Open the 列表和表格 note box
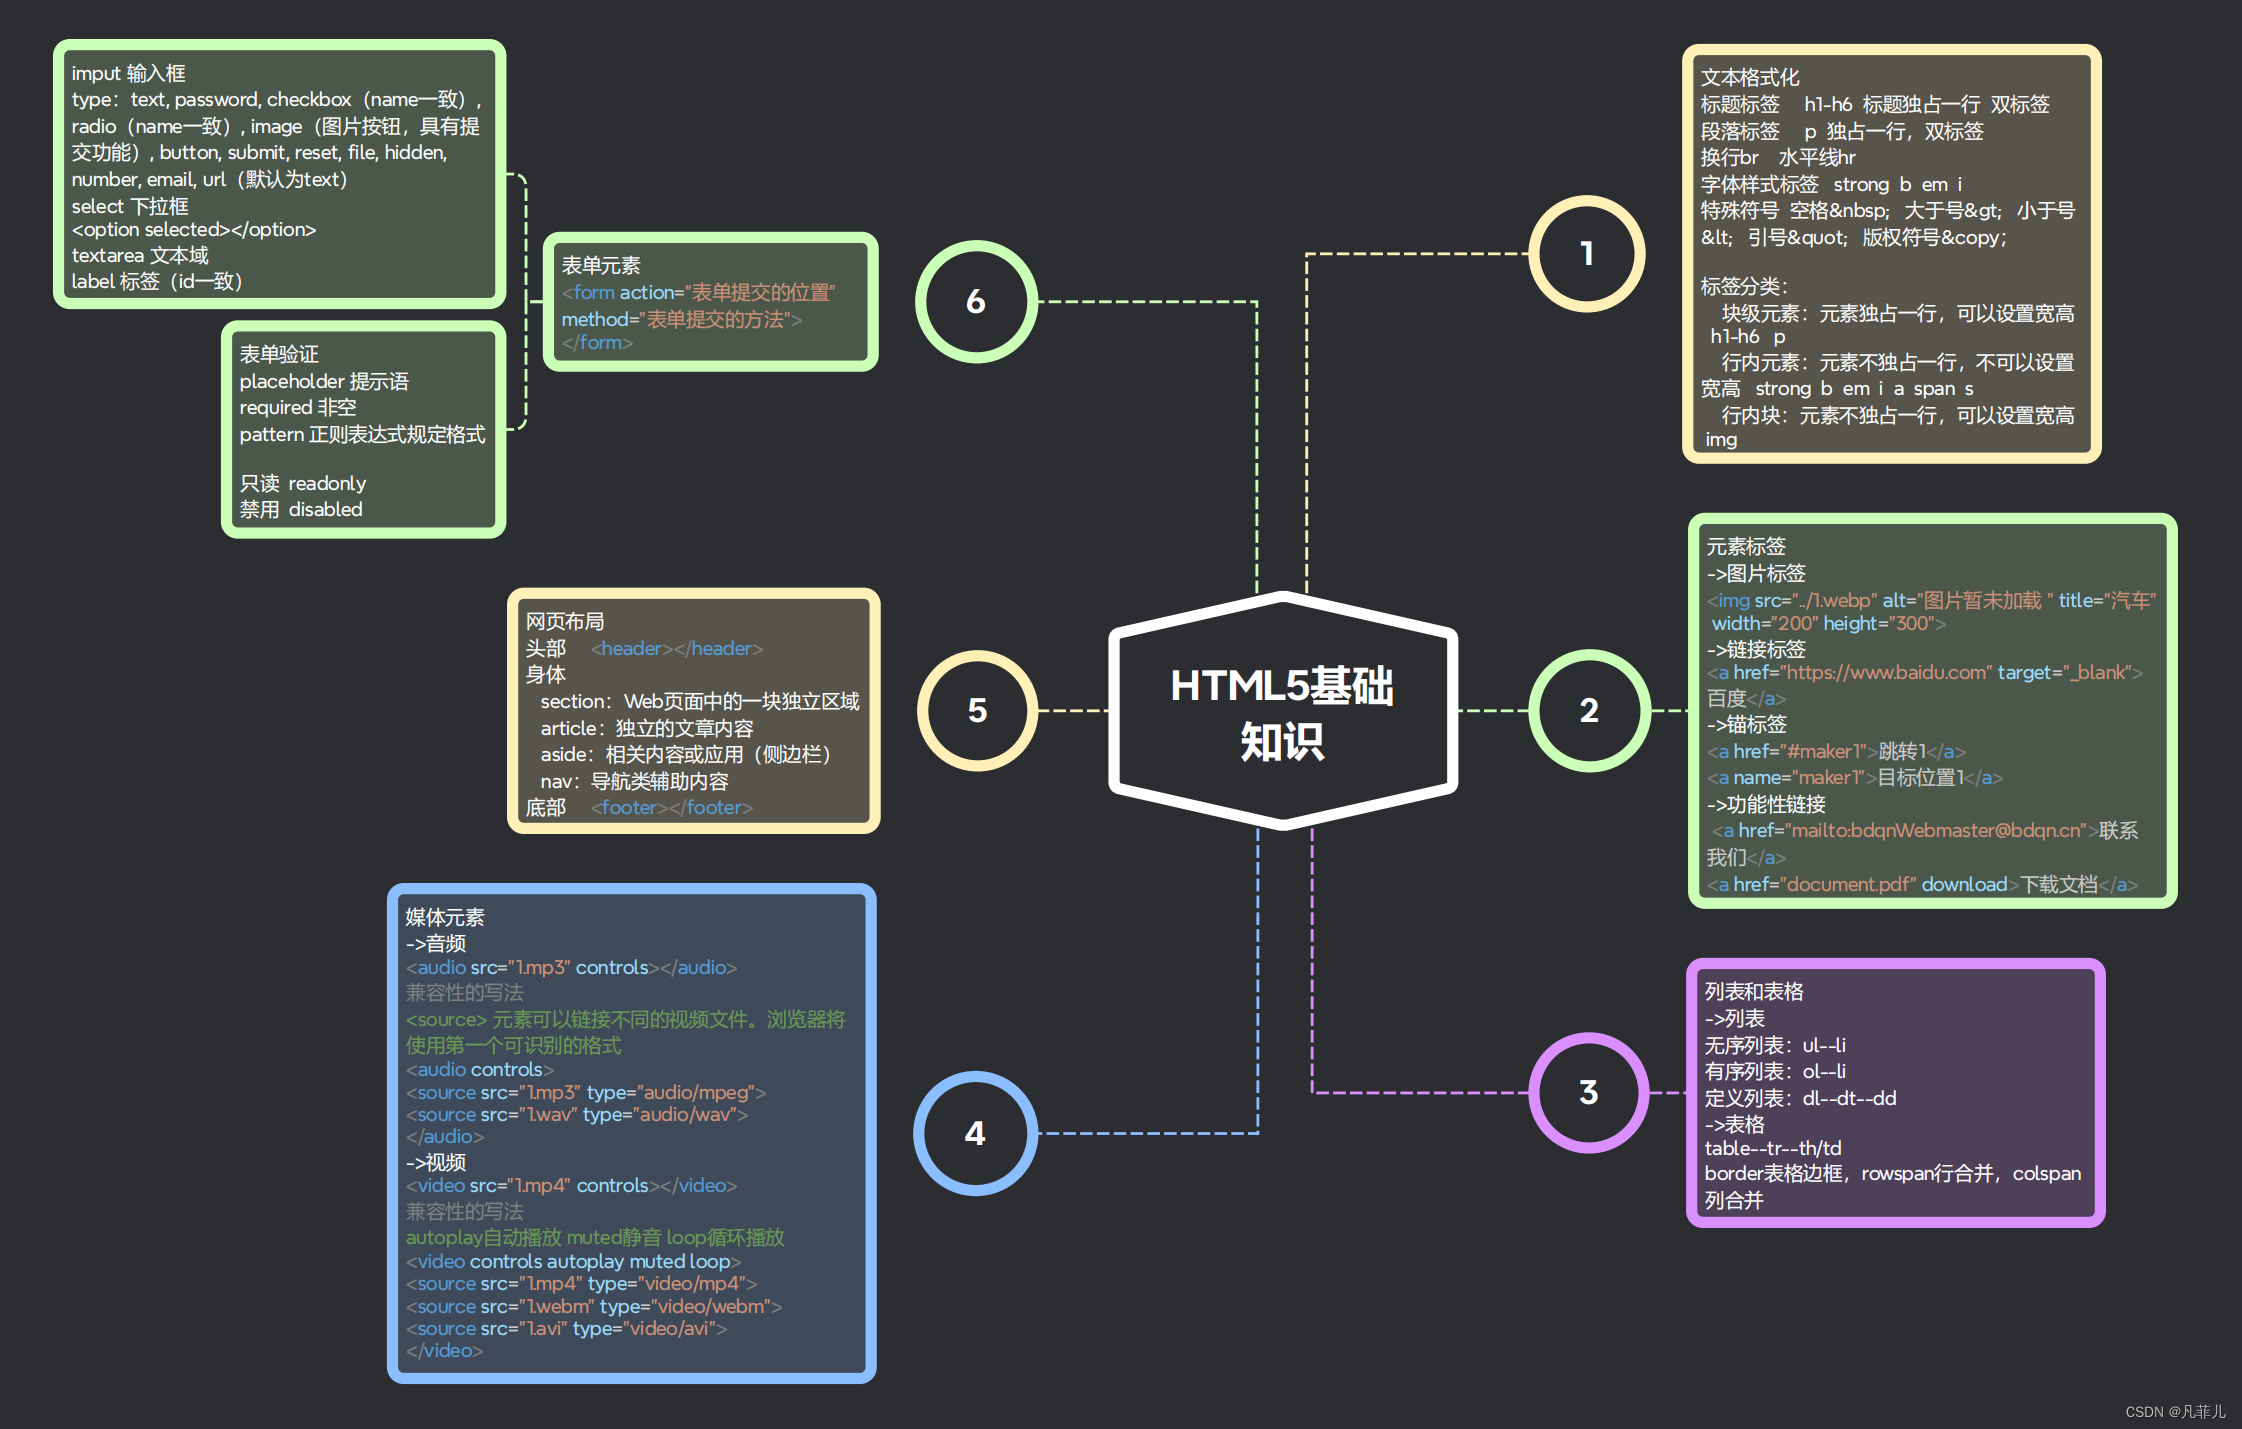This screenshot has width=2242, height=1429. pos(1895,1092)
